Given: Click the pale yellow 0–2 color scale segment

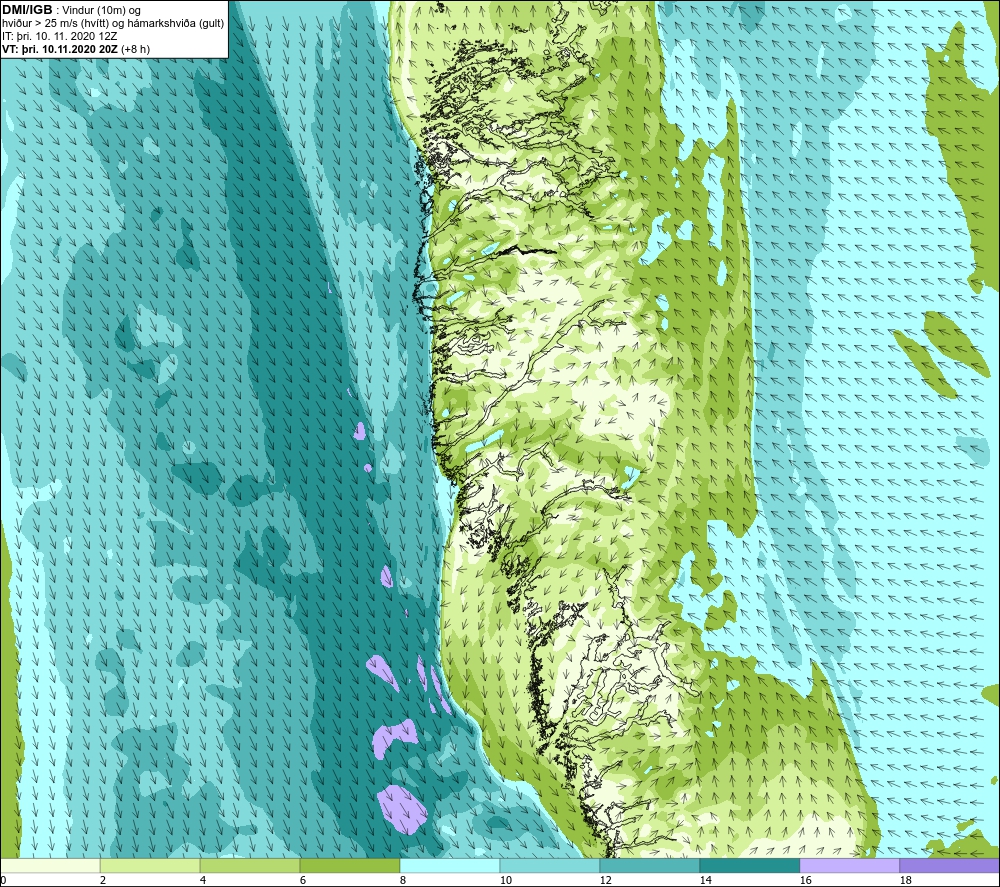Looking at the screenshot, I should point(50,866).
